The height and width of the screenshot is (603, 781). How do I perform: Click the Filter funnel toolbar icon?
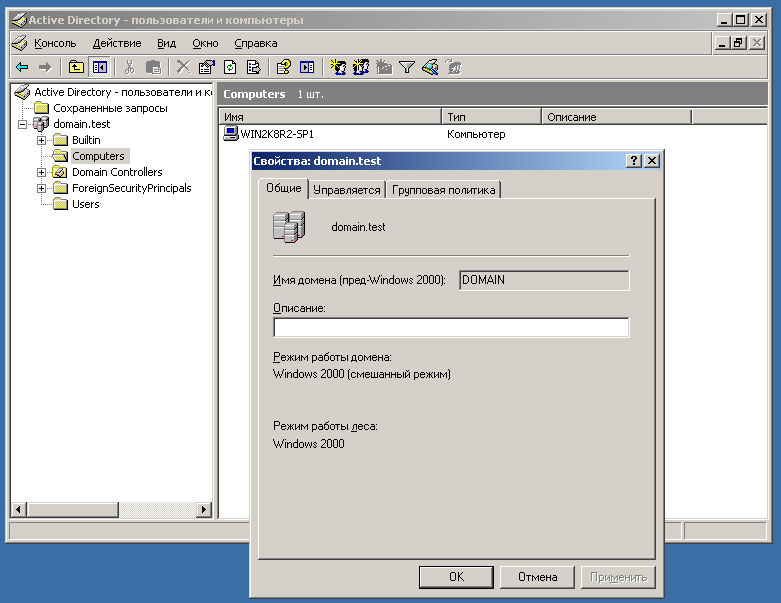[x=407, y=67]
